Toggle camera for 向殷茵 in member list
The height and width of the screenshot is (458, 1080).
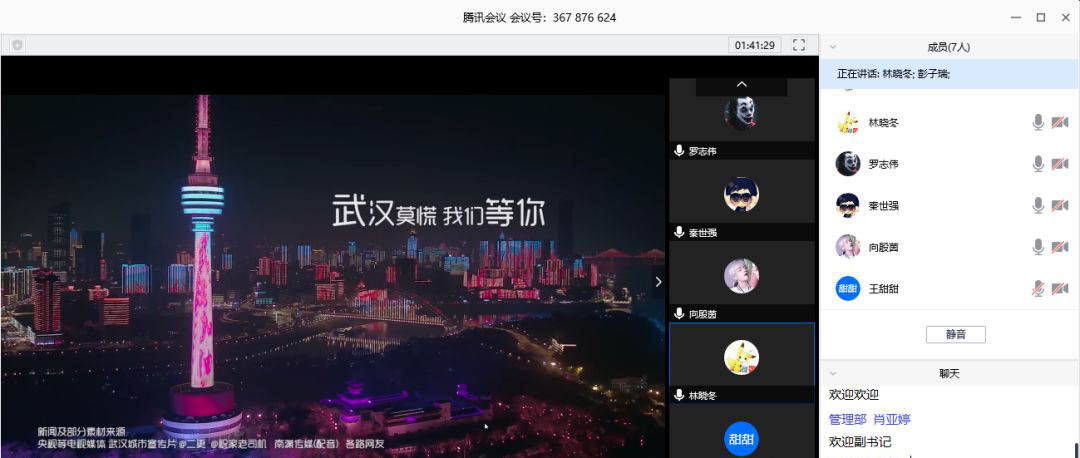(x=1059, y=247)
